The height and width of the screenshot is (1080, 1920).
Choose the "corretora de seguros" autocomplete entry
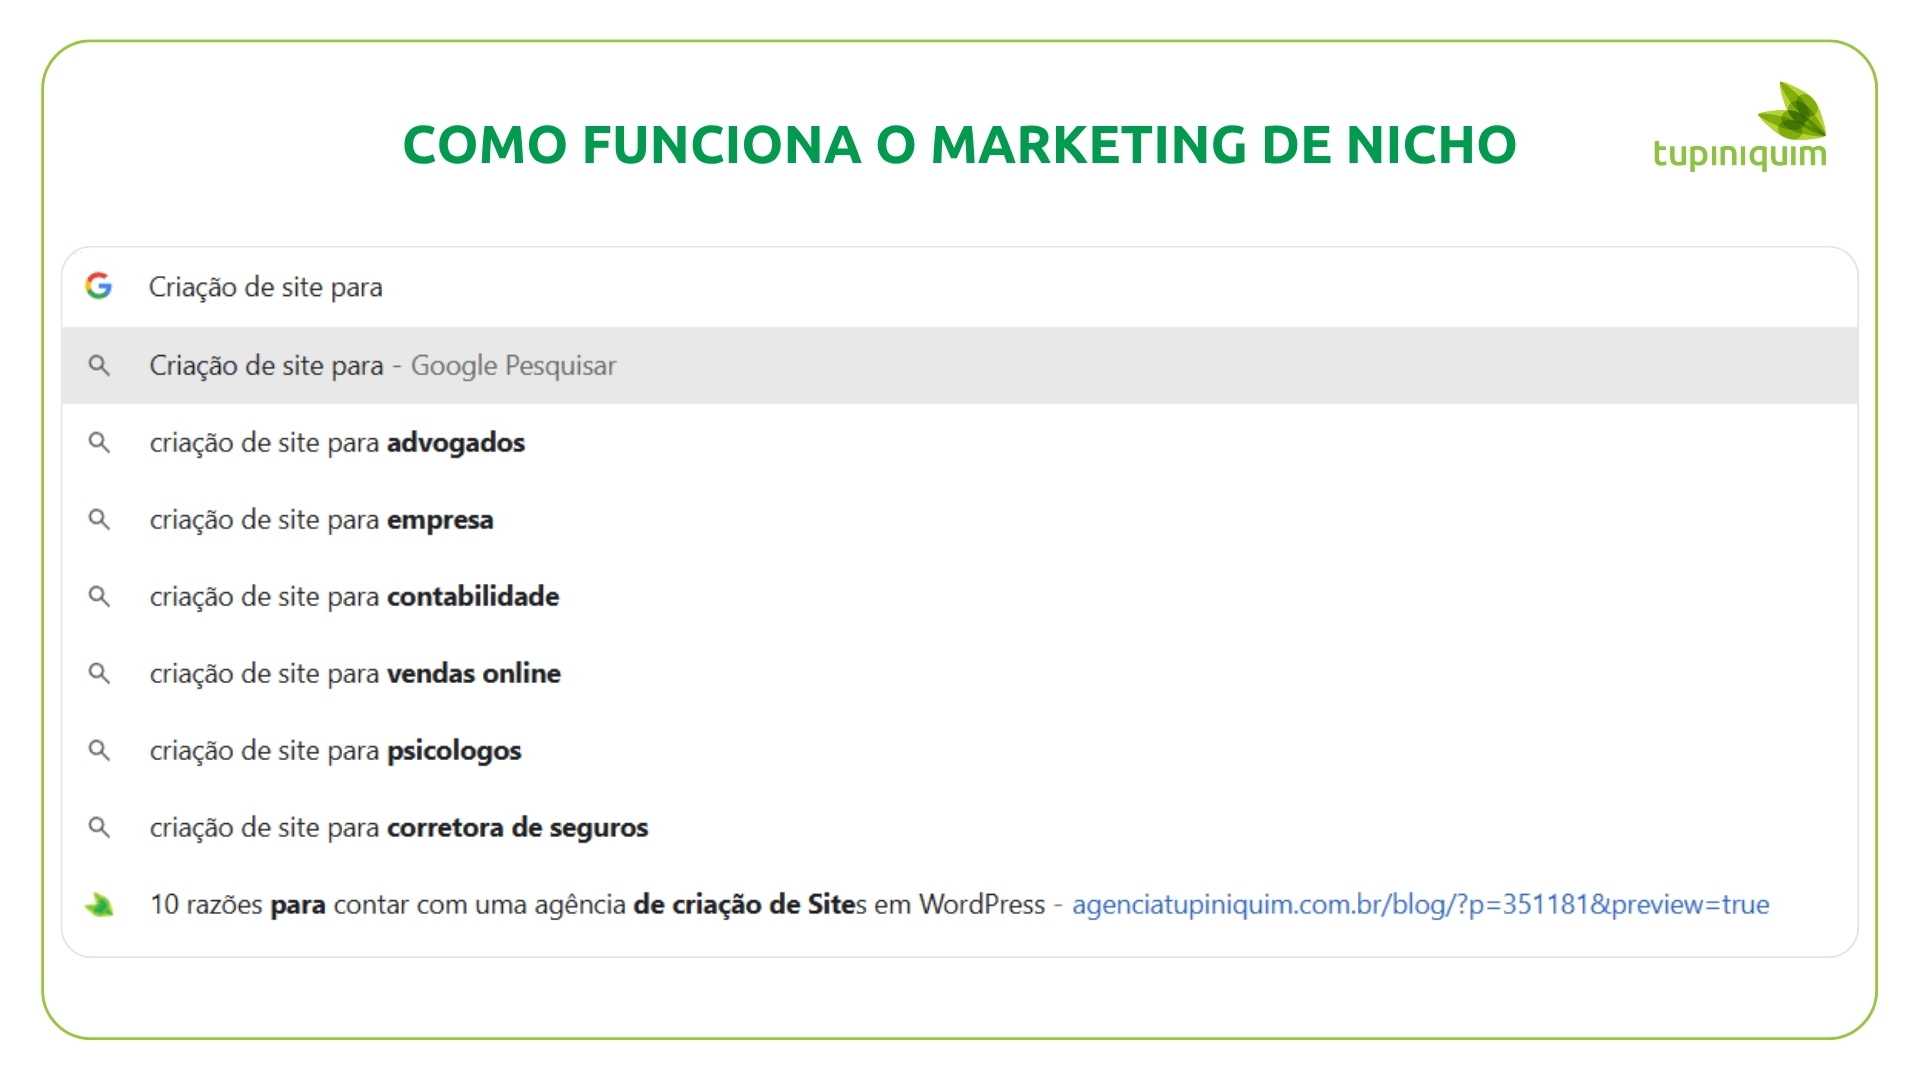399,827
